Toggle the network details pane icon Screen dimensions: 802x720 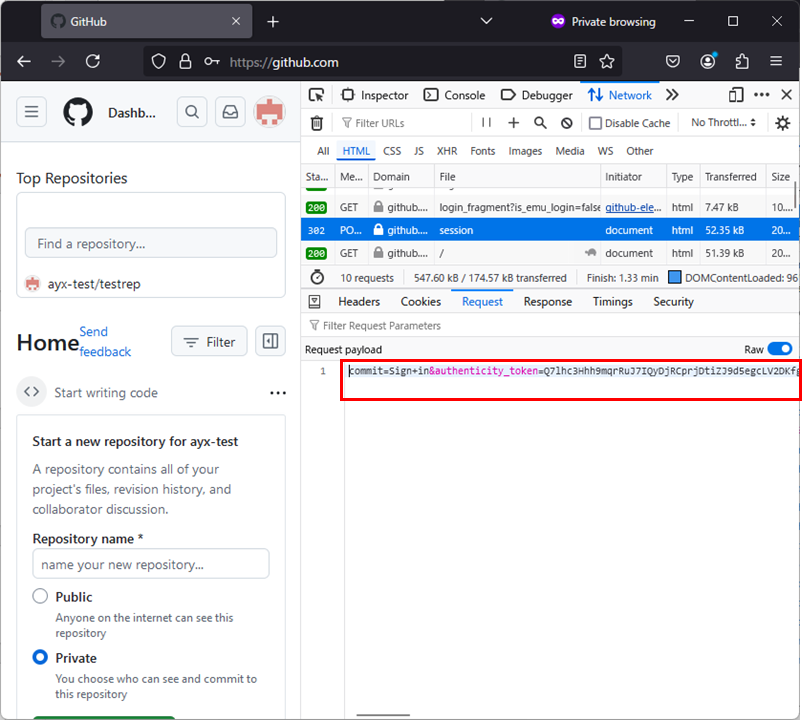point(315,302)
